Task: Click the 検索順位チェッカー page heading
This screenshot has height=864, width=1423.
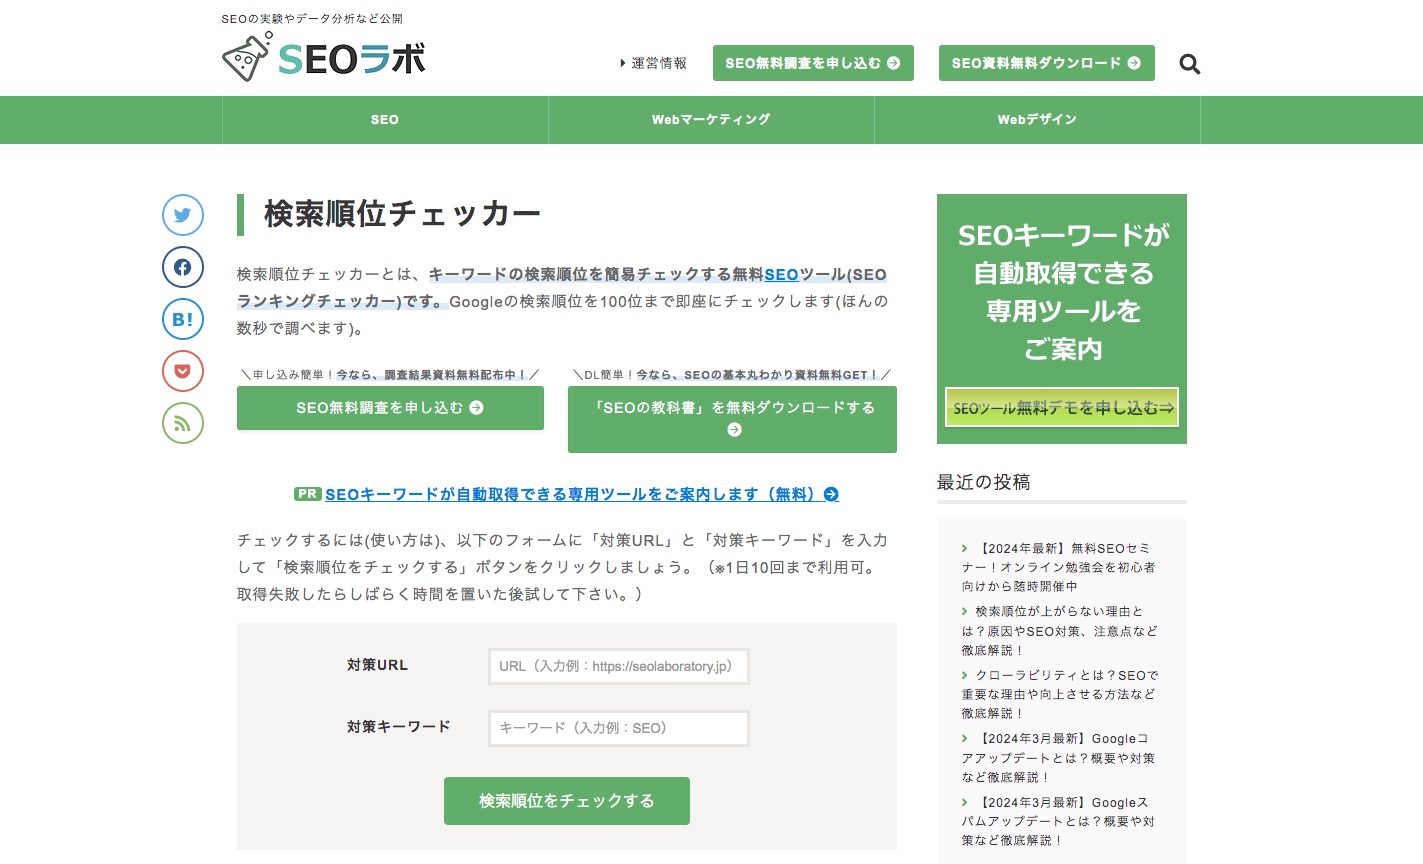Action: (x=402, y=214)
